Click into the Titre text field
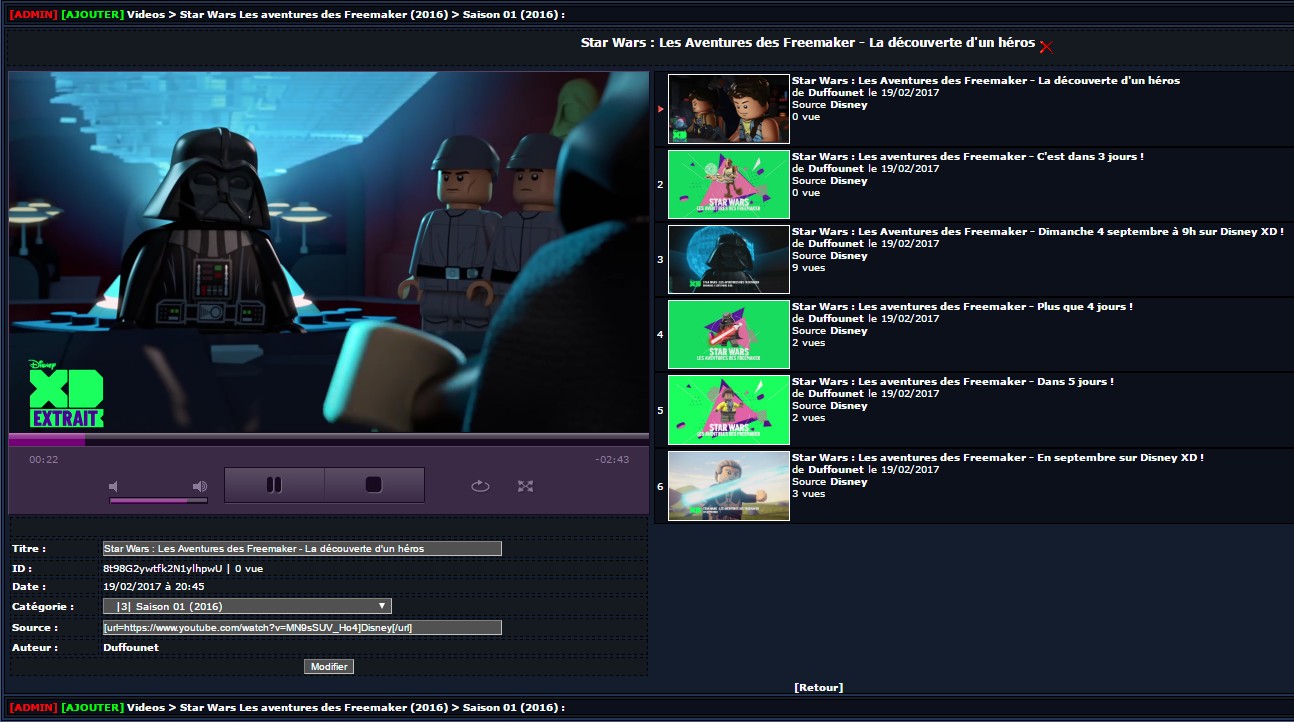1294x722 pixels. click(x=302, y=548)
